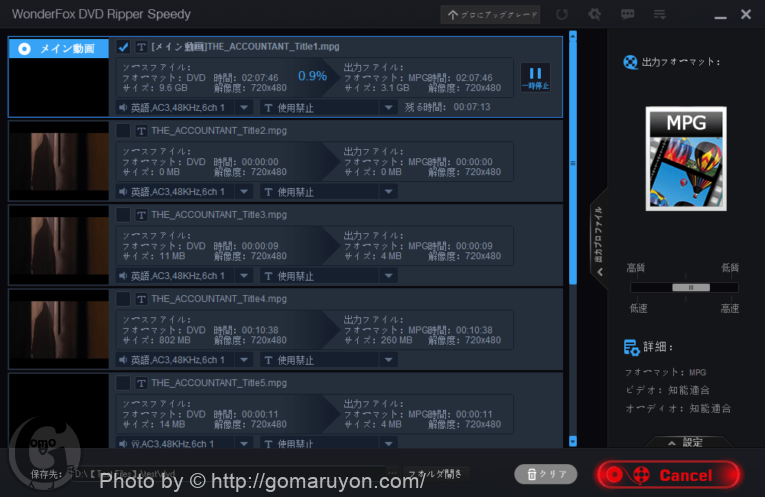The width and height of the screenshot is (765, 497).
Task: Pause conversion with the 一時停止 button
Action: (x=535, y=78)
